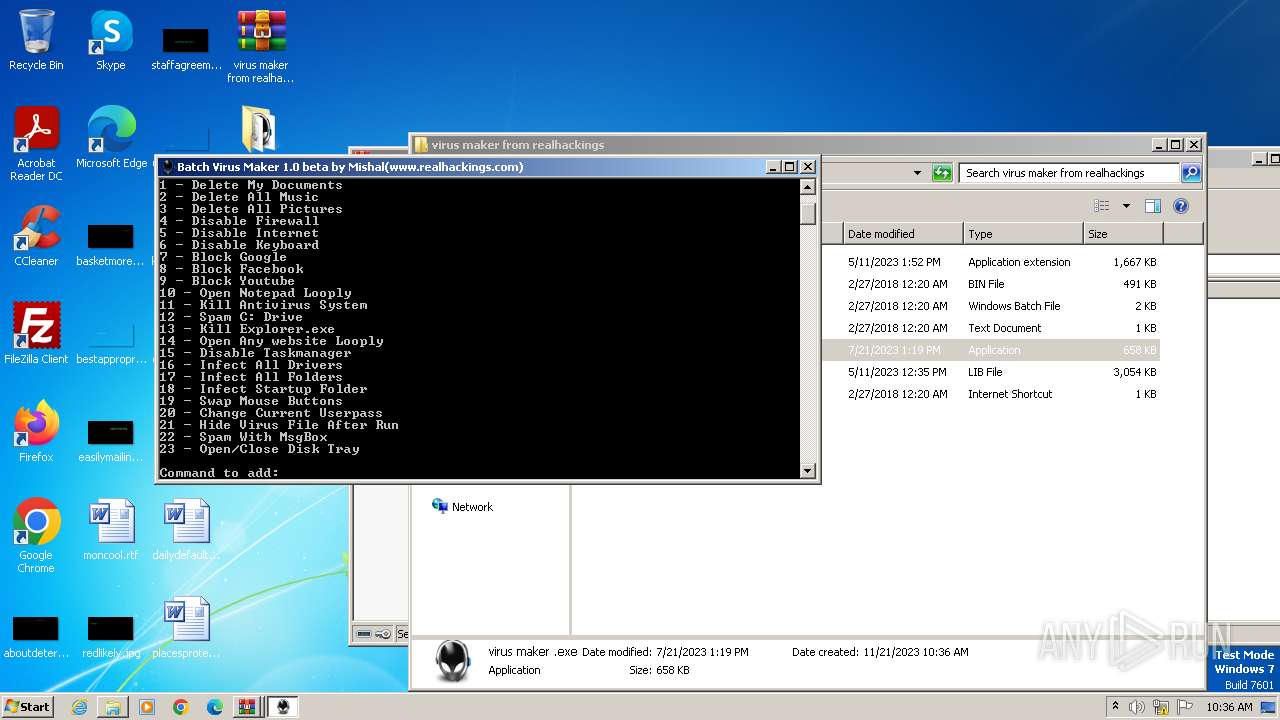Select redlikely.jpg desktop file
This screenshot has width=1280, height=720.
pyautogui.click(x=110, y=637)
